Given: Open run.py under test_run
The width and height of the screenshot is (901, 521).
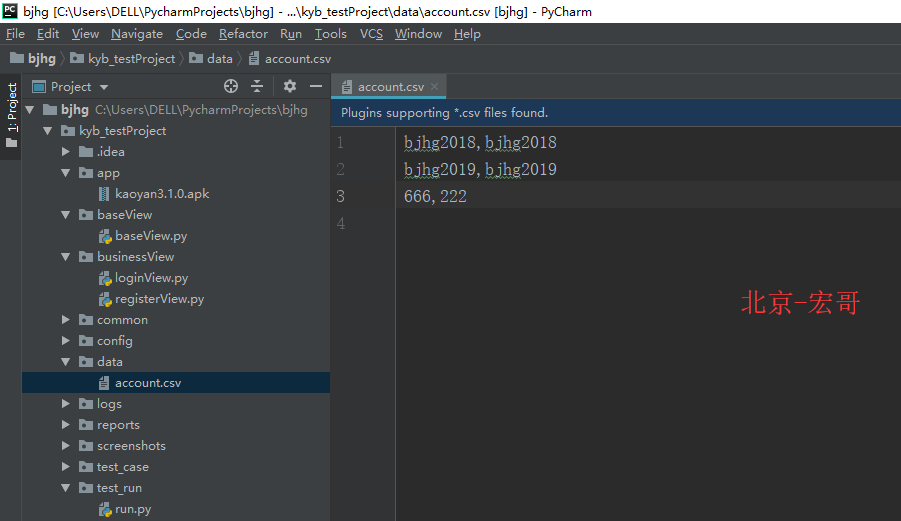Looking at the screenshot, I should [x=132, y=509].
